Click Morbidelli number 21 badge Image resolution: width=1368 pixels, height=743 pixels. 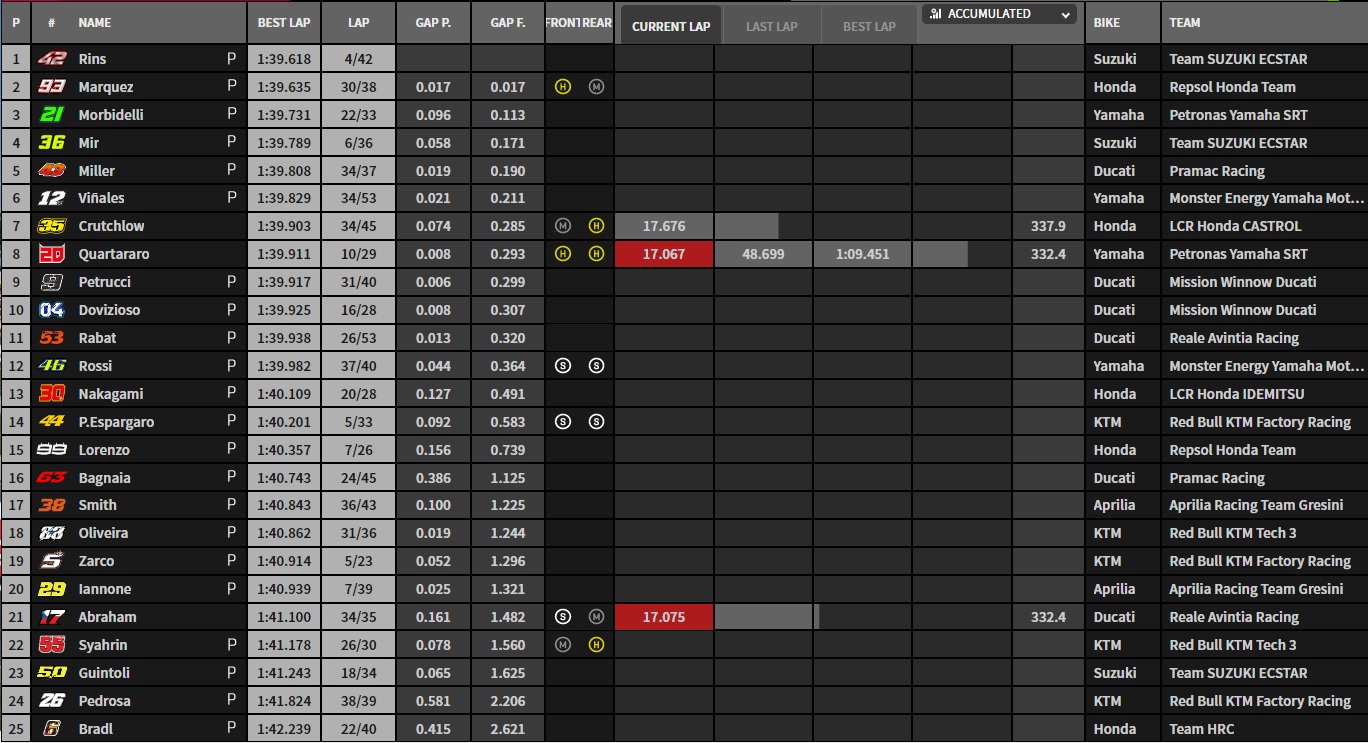51,115
